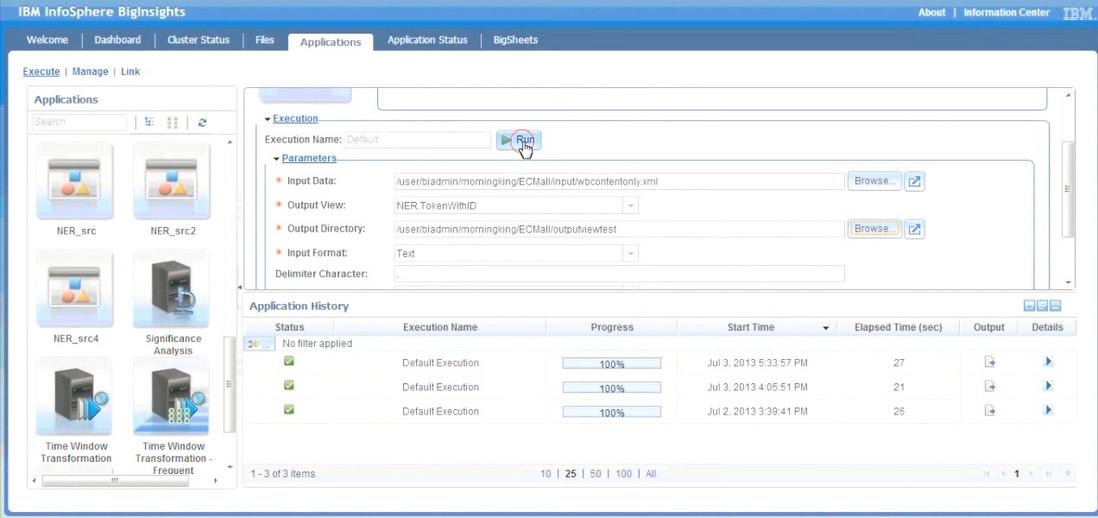Open output of the 4:05:51 PM execution
The image size is (1098, 518).
989,386
